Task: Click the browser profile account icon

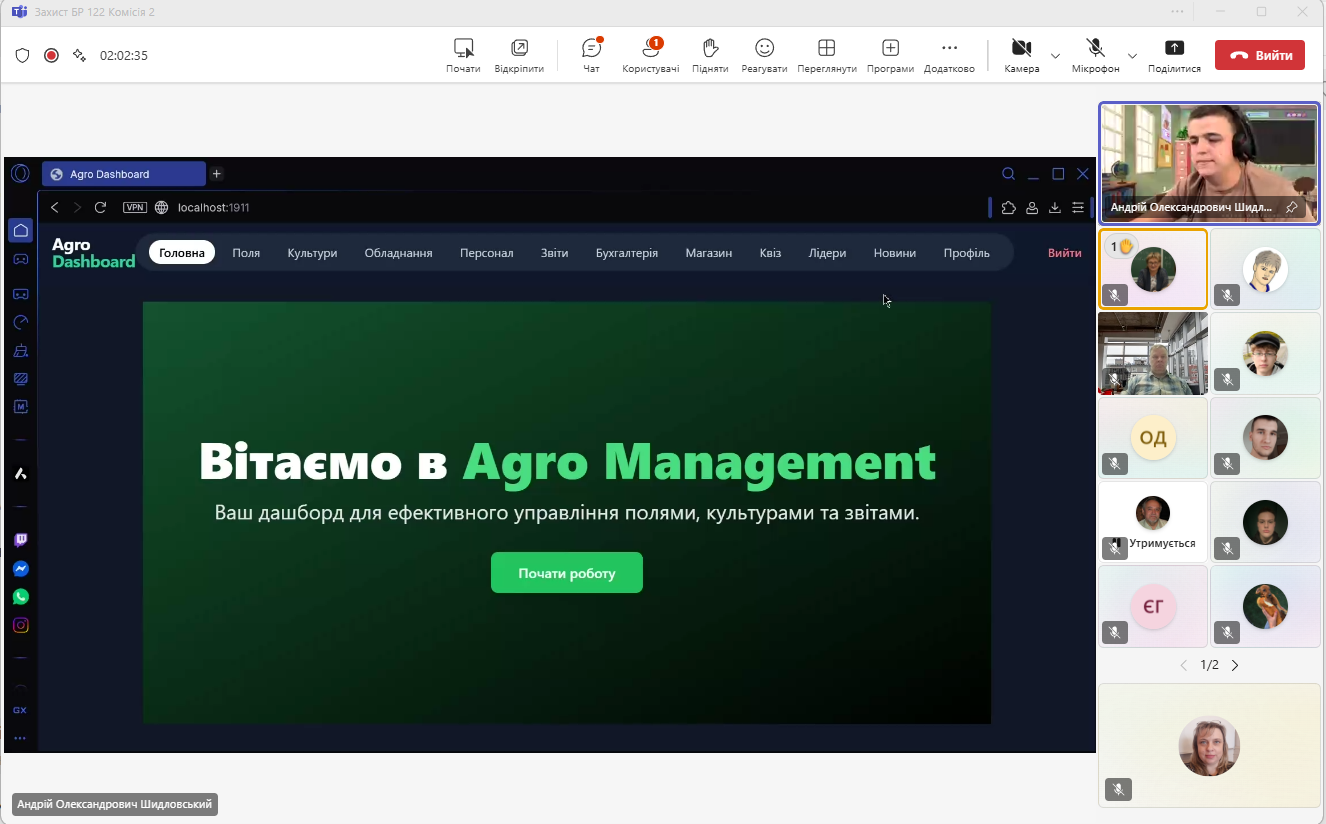Action: (x=1031, y=208)
